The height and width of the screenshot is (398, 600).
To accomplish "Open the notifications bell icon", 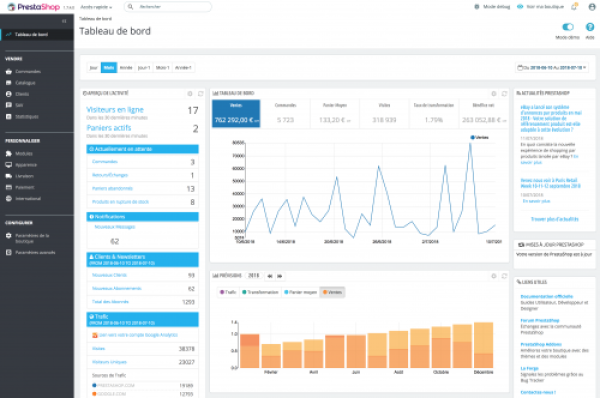I will click(x=574, y=7).
